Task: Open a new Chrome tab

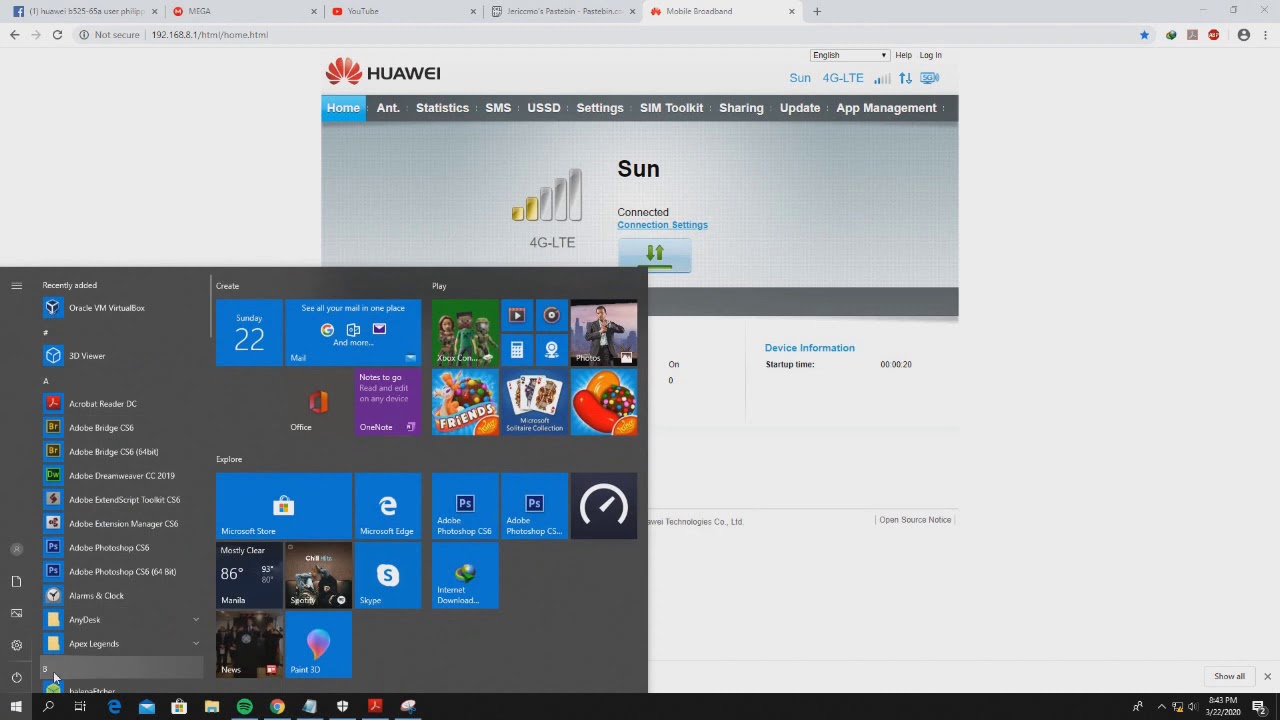Action: coord(817,11)
